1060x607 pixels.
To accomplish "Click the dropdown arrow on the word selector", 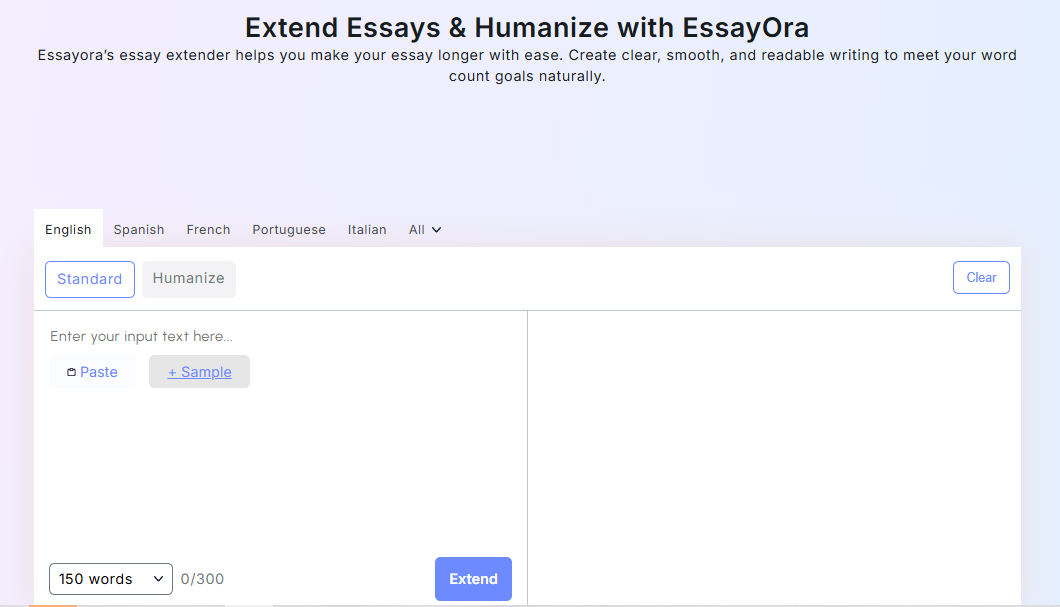I will point(158,579).
